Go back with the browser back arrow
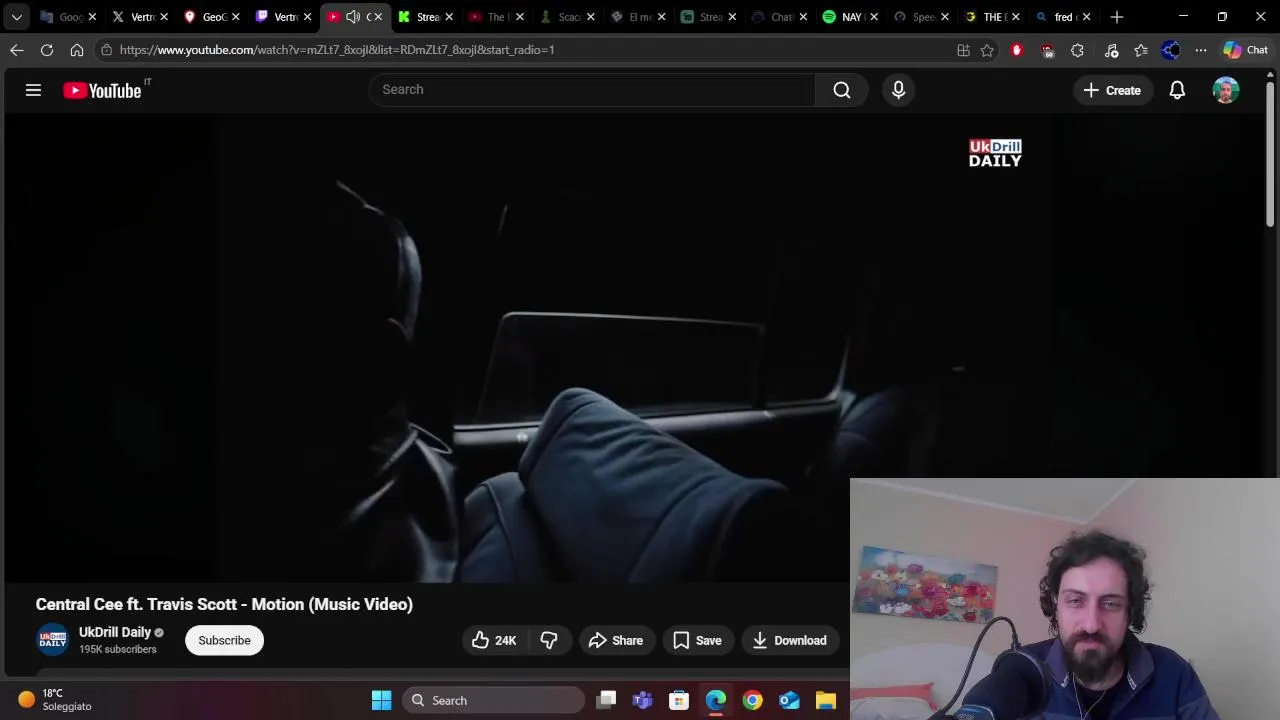This screenshot has width=1280, height=720. tap(17, 50)
